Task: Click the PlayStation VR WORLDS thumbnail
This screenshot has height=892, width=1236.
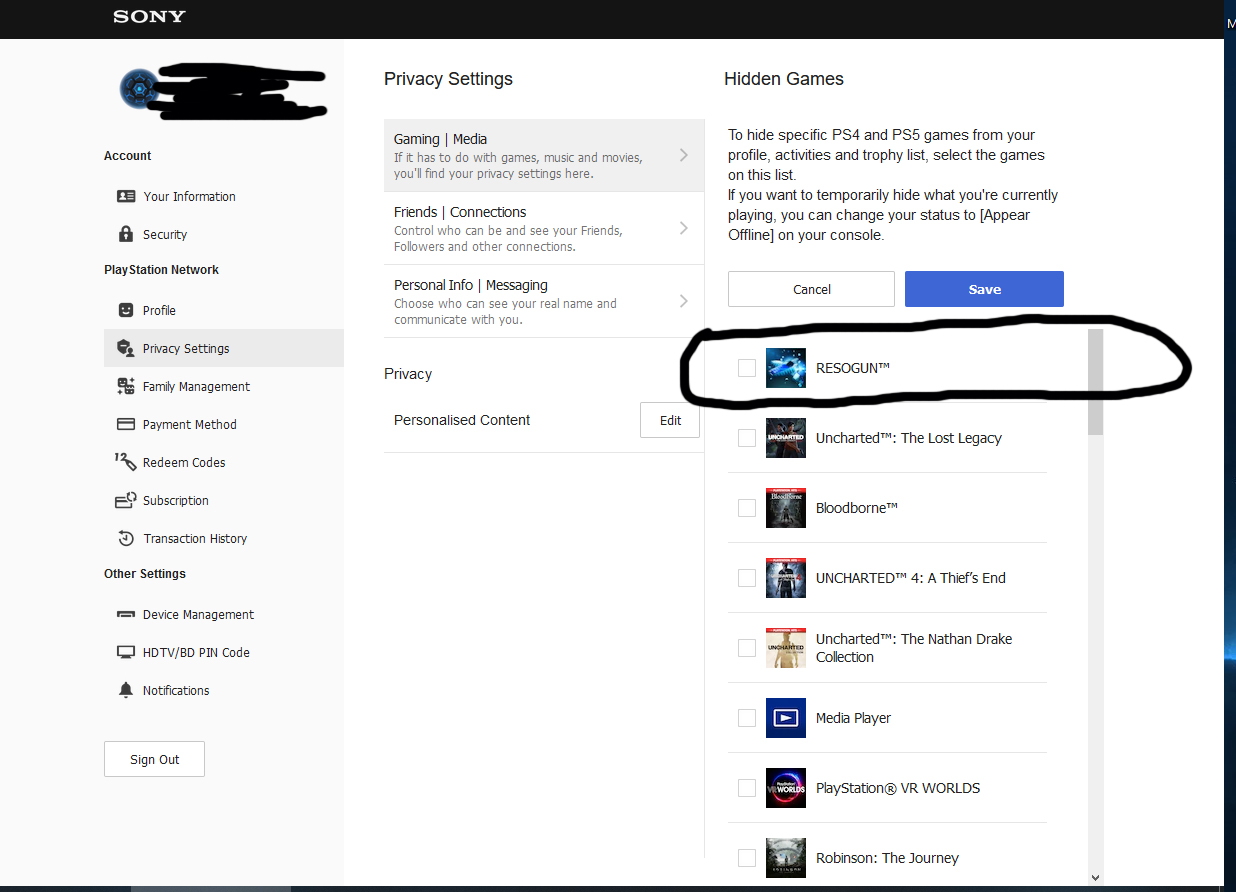Action: [x=786, y=788]
